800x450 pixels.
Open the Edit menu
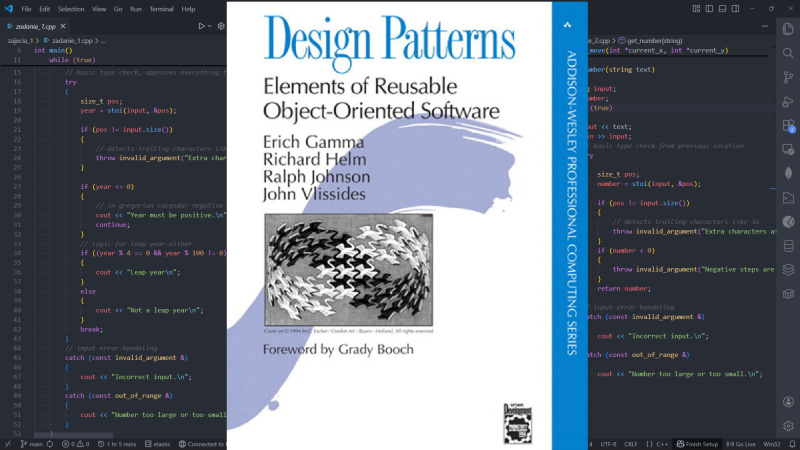[x=45, y=9]
